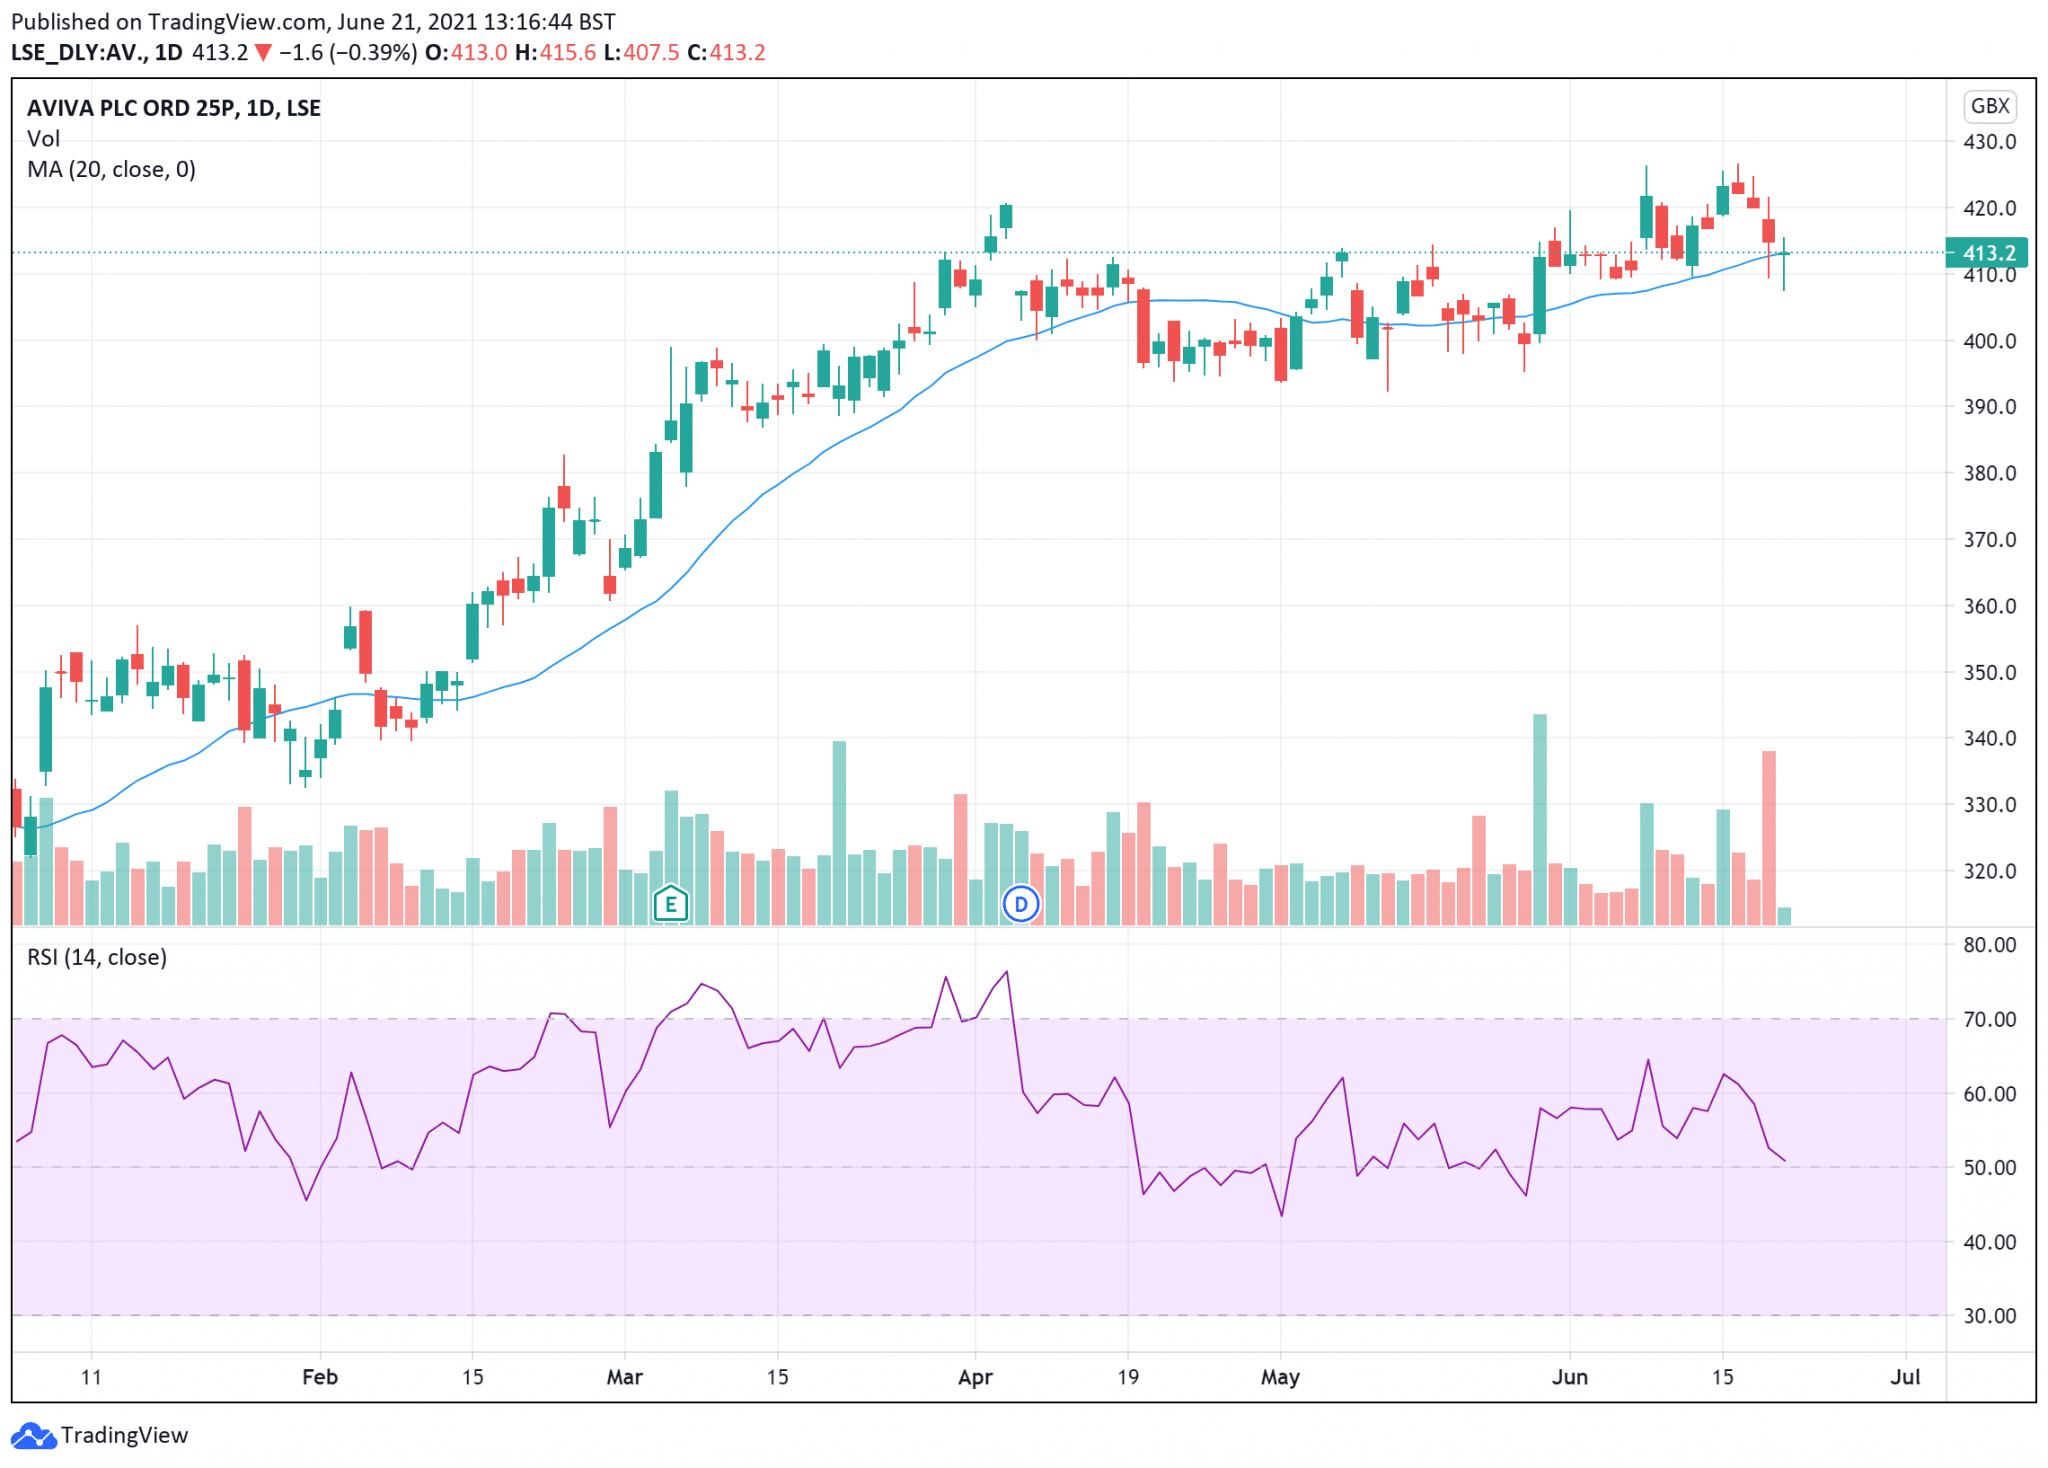The image size is (2048, 1468).
Task: Toggle the RSI (14, close) indicator off
Action: coord(98,957)
